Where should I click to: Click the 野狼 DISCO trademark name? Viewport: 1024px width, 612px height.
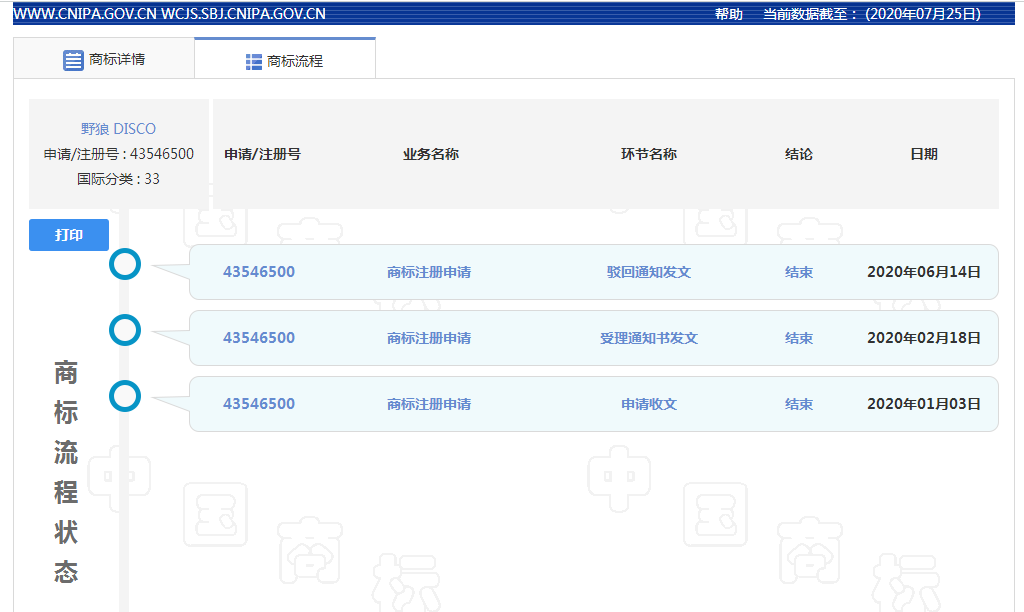pyautogui.click(x=118, y=129)
